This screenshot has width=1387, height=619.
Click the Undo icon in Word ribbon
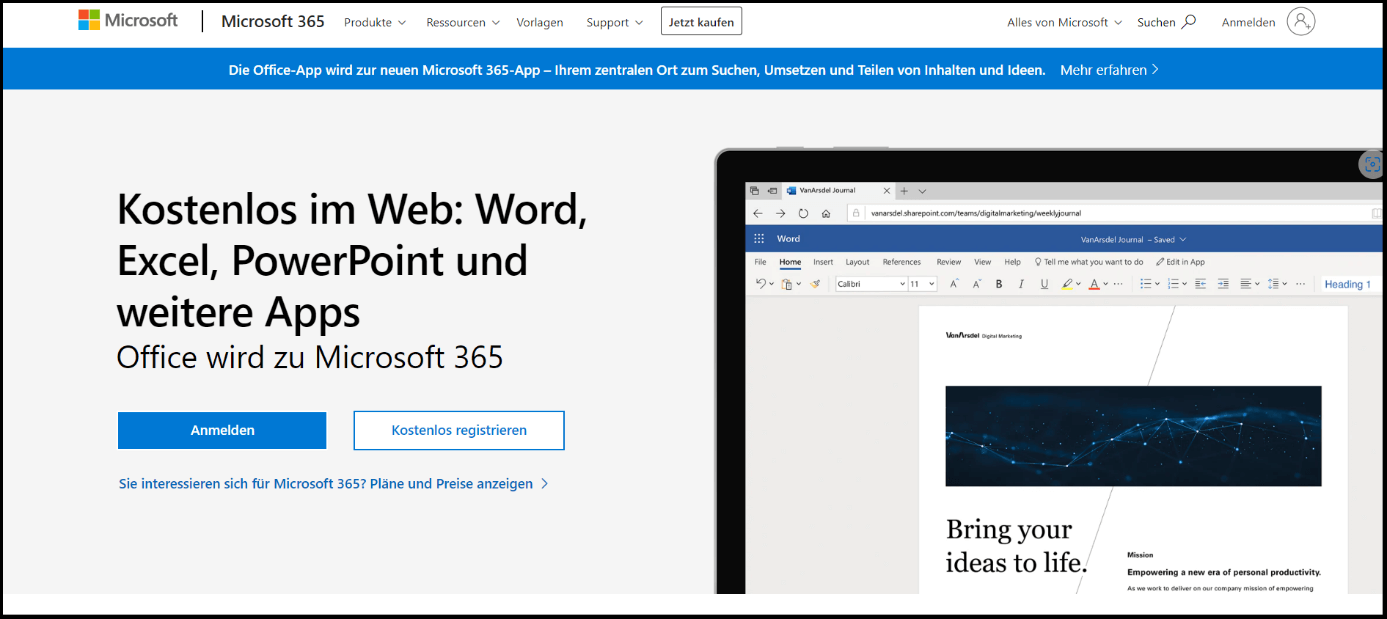click(761, 284)
